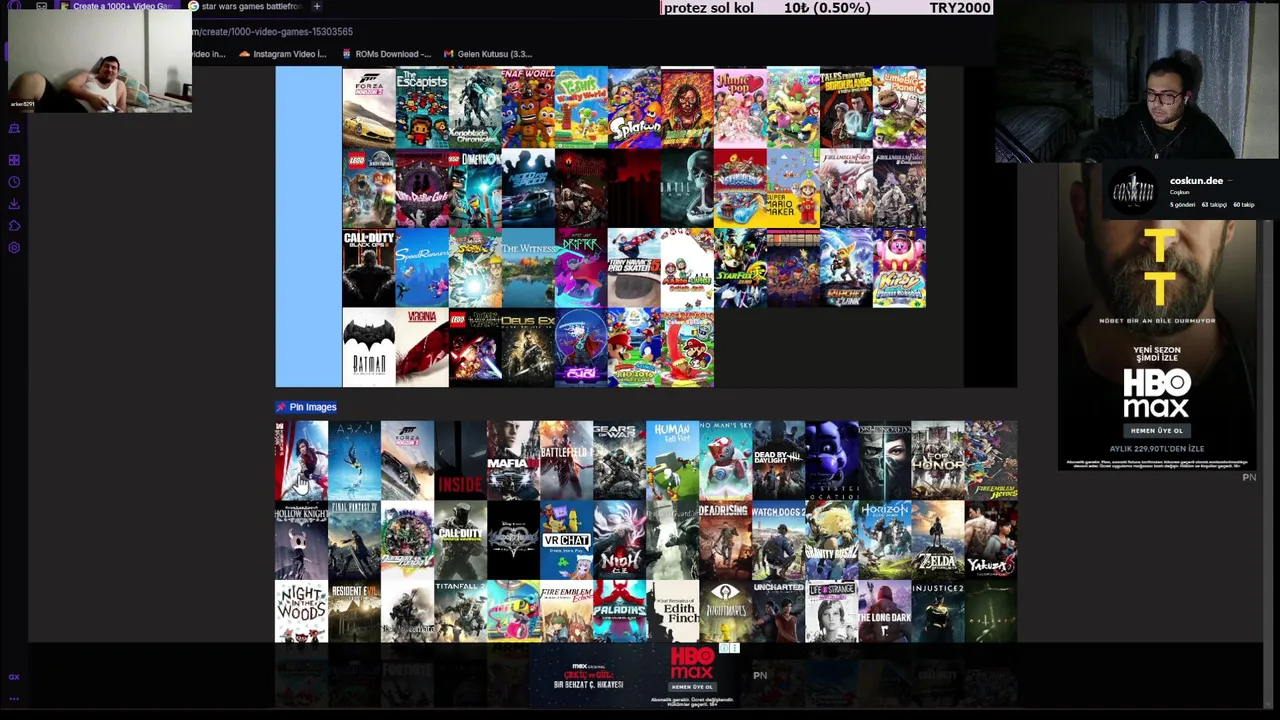Open the 'Instagram Video İ...' bookmark
Viewport: 1280px width, 720px height.
point(283,54)
